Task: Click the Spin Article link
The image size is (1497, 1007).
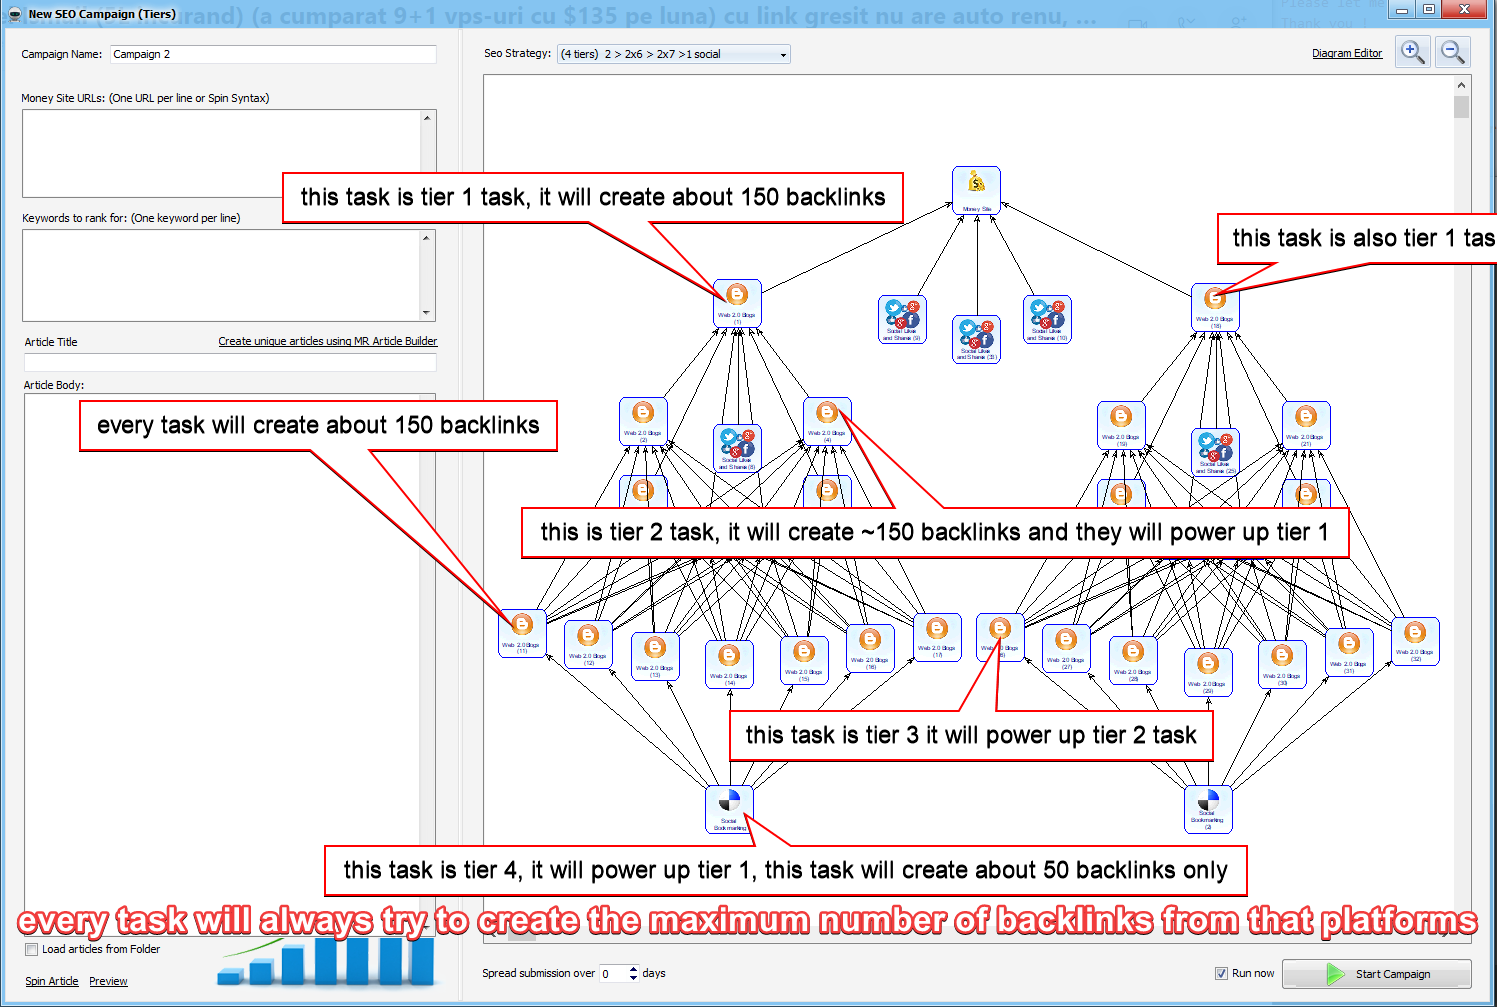Action: (x=52, y=982)
